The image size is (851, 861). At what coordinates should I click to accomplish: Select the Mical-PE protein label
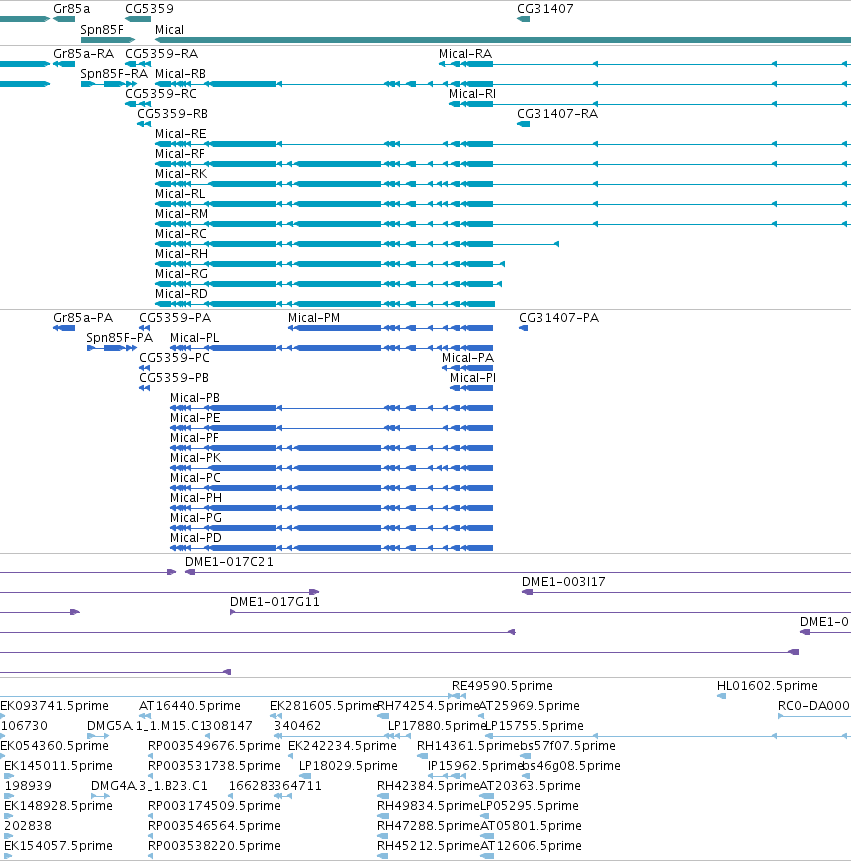(195, 418)
